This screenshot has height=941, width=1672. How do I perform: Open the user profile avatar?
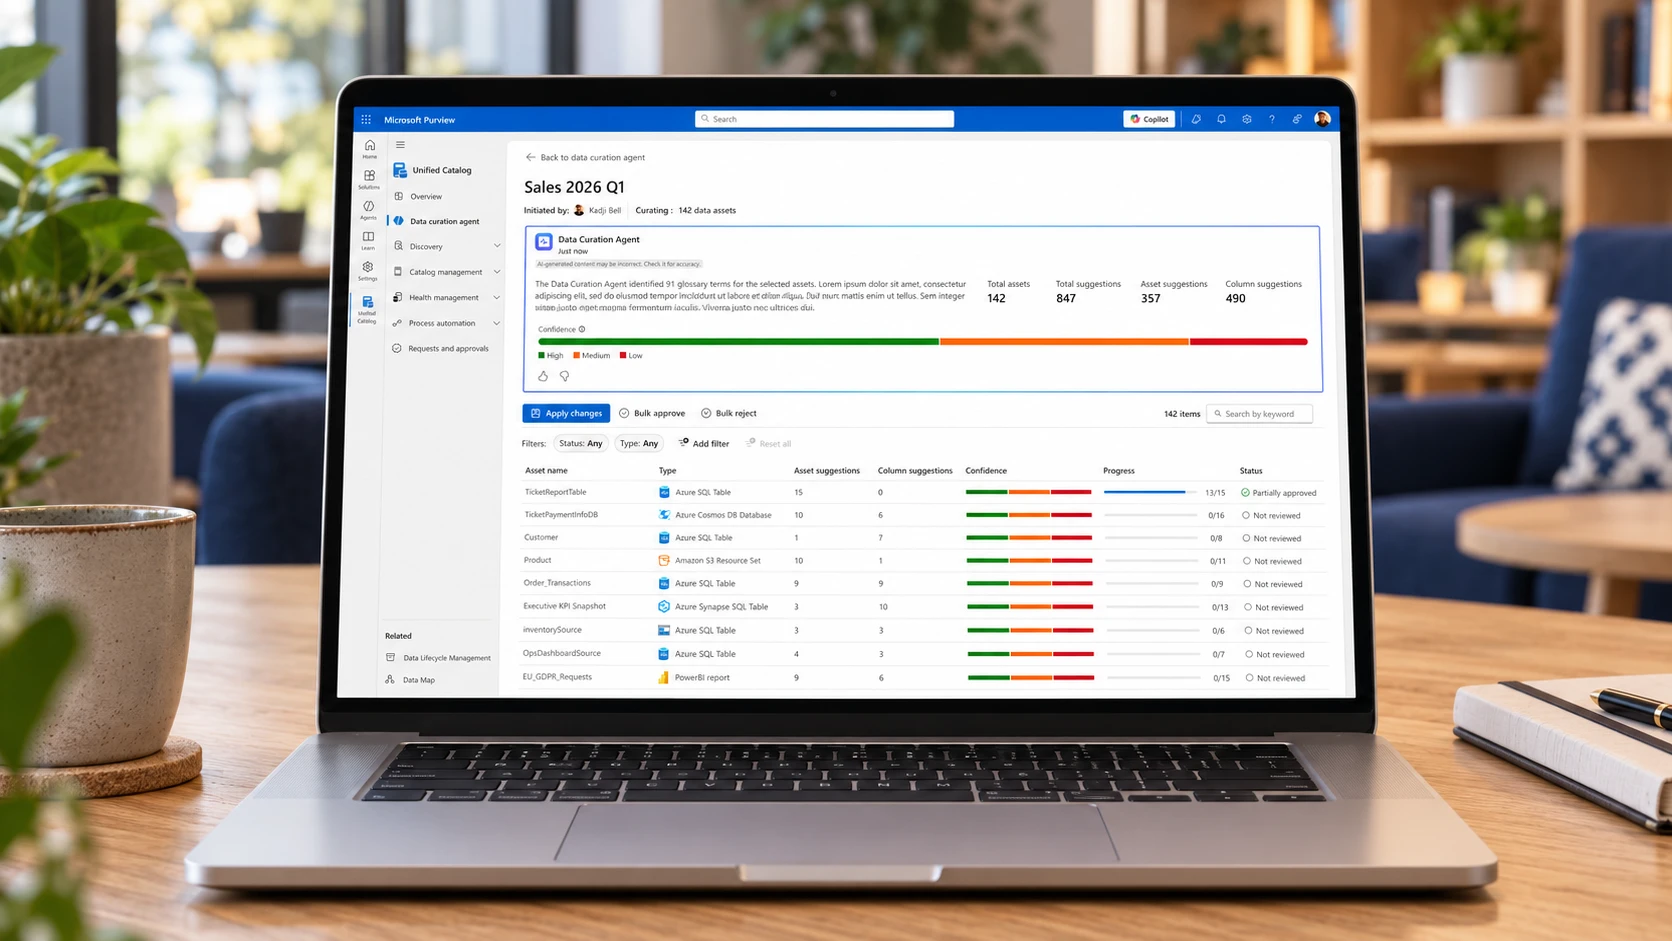pos(1322,119)
